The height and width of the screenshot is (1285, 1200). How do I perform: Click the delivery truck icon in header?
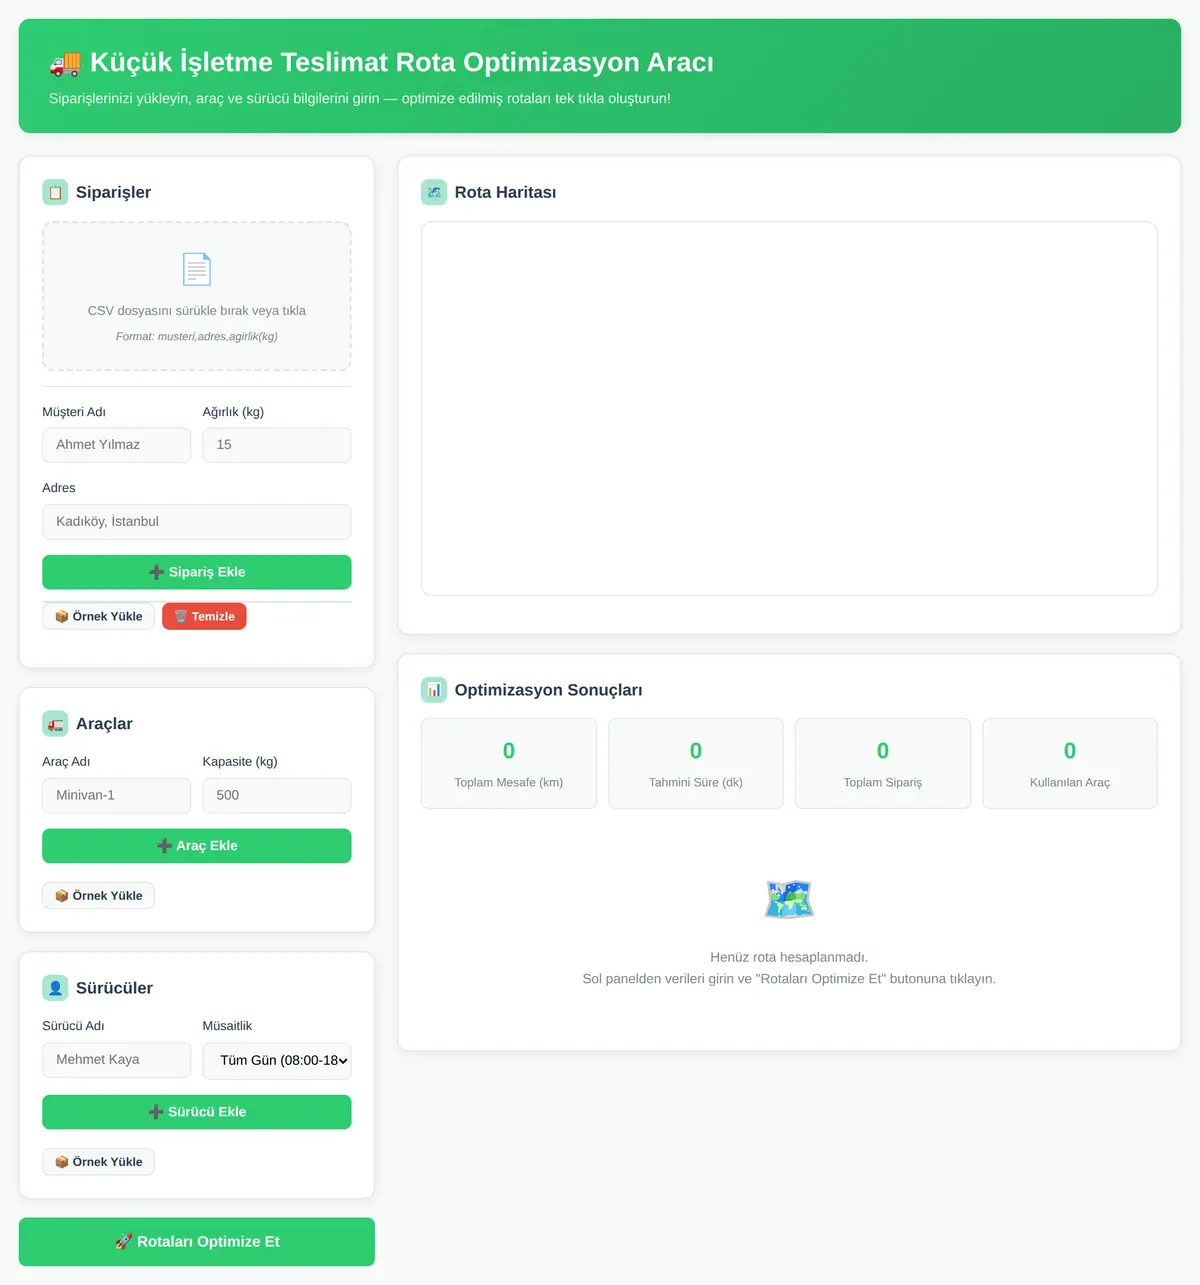tap(65, 63)
